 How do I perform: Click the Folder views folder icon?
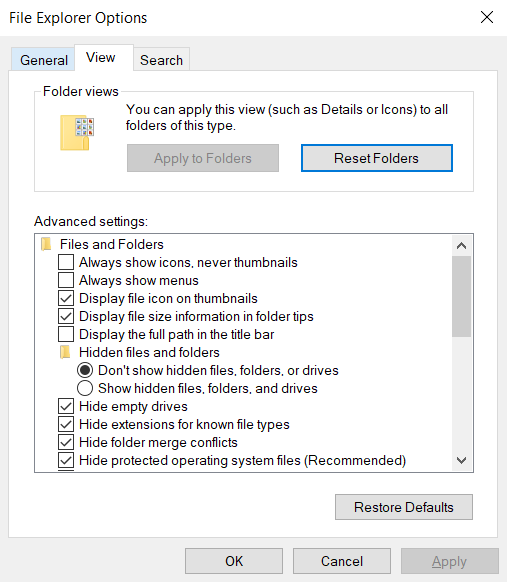77,133
